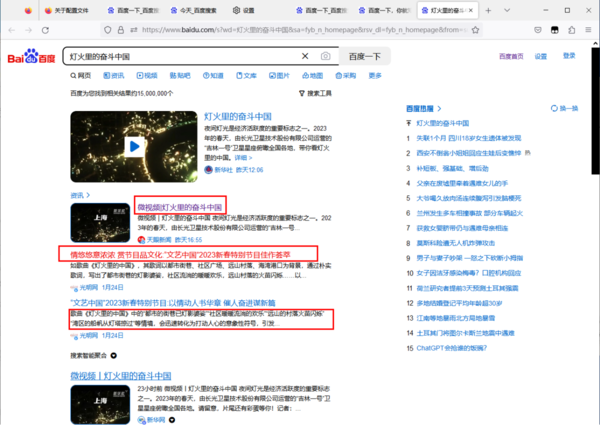Screen dimensions: 600x425
Task: Play the video in the top result
Action: [x=134, y=147]
